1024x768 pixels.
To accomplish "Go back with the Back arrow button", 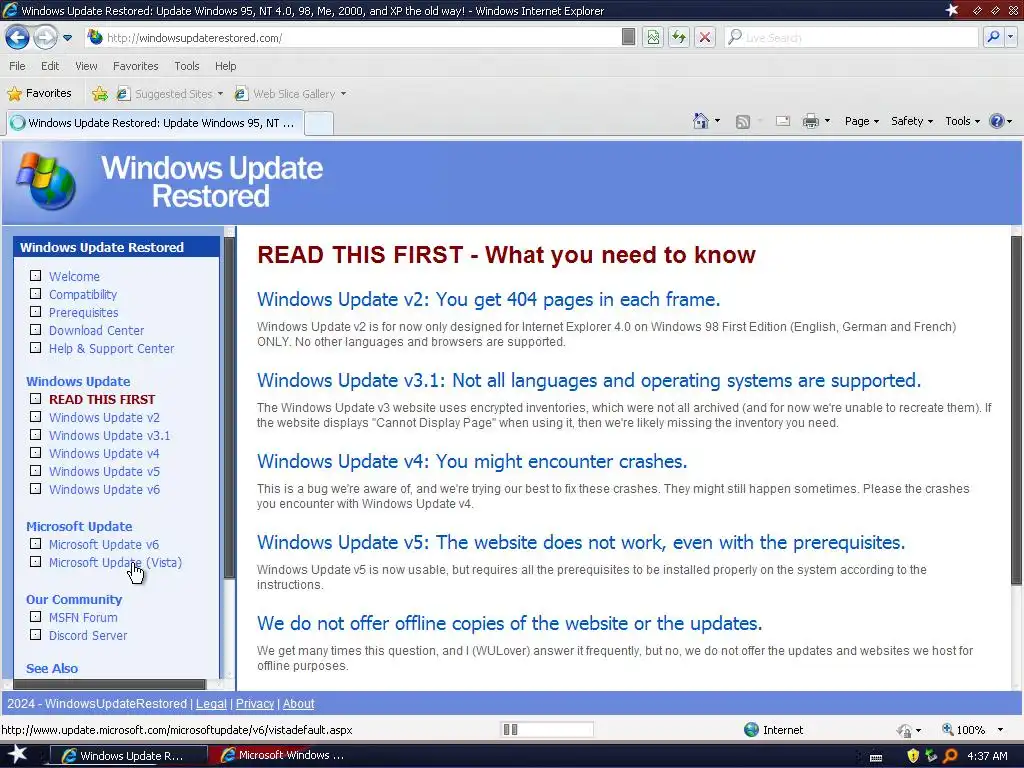I will point(17,37).
